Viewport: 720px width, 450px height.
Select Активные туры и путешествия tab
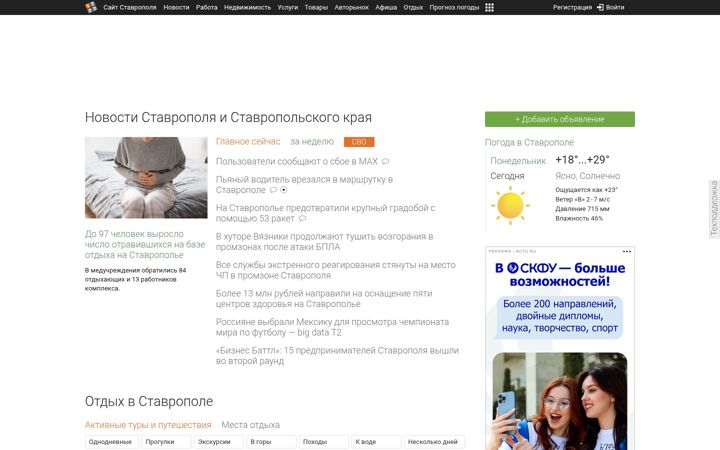coord(148,425)
